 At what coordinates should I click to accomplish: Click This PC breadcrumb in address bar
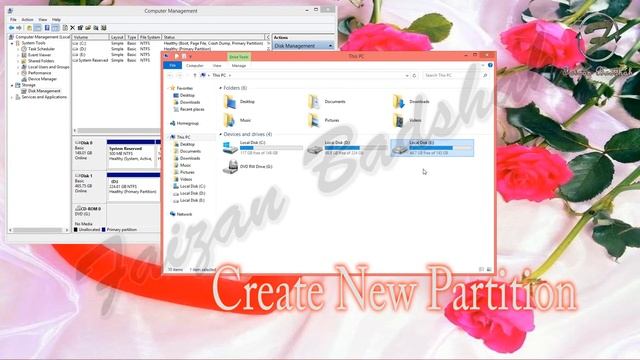219,76
